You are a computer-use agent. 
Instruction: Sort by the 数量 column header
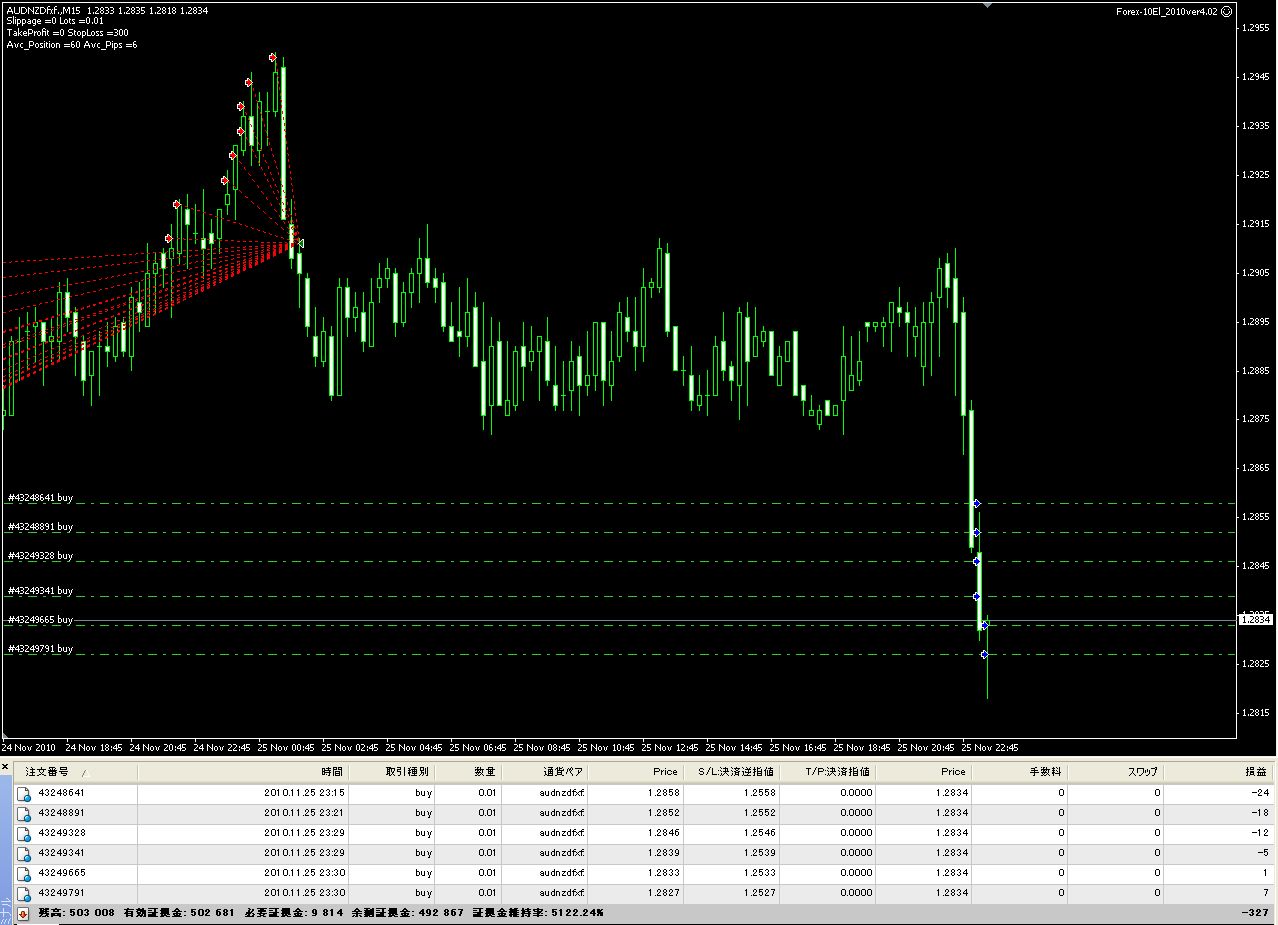(469, 772)
